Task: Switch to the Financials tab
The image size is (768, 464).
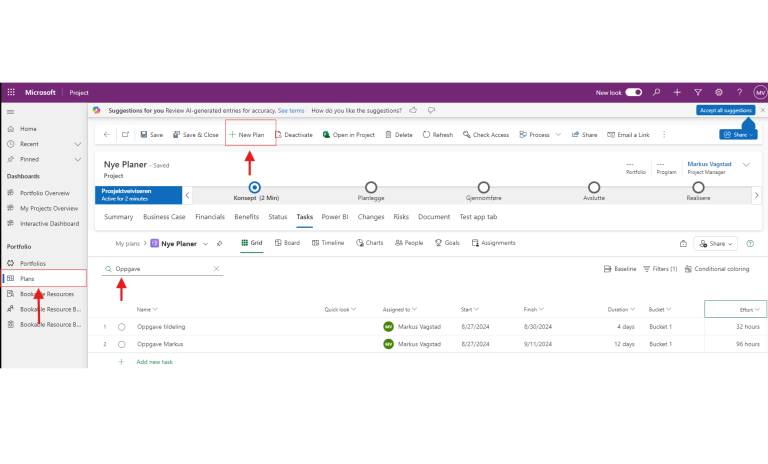Action: (210, 217)
